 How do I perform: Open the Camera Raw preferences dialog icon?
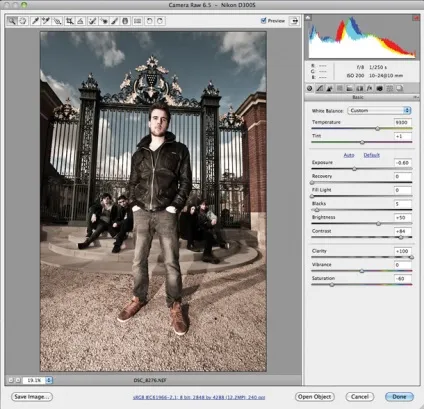137,21
